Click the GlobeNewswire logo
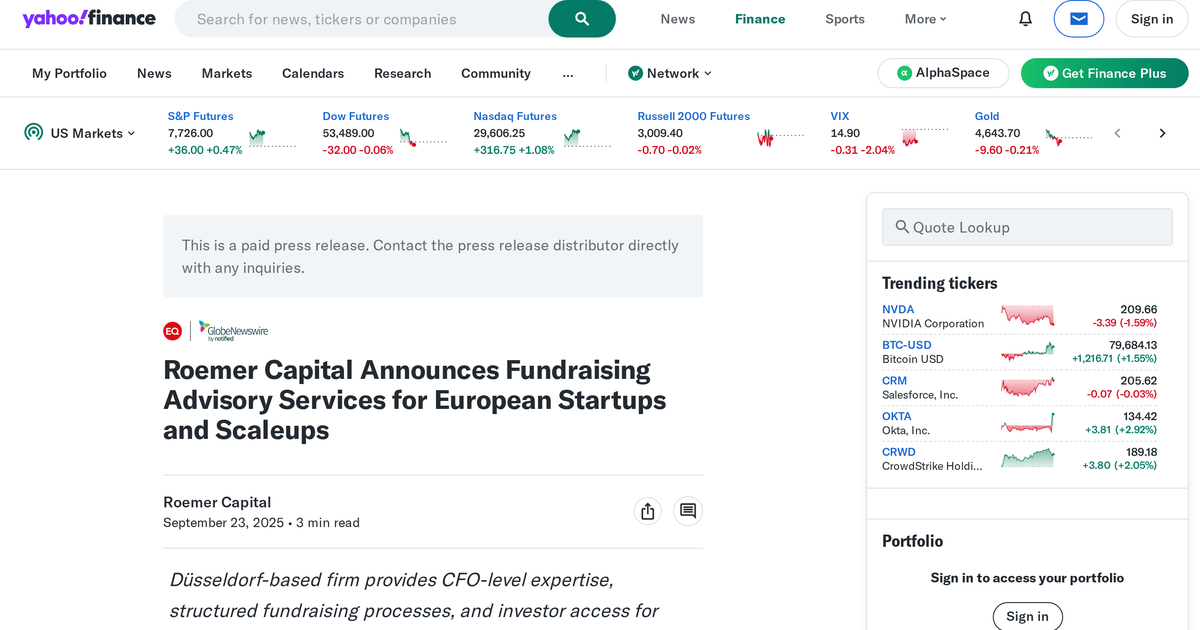 click(233, 330)
